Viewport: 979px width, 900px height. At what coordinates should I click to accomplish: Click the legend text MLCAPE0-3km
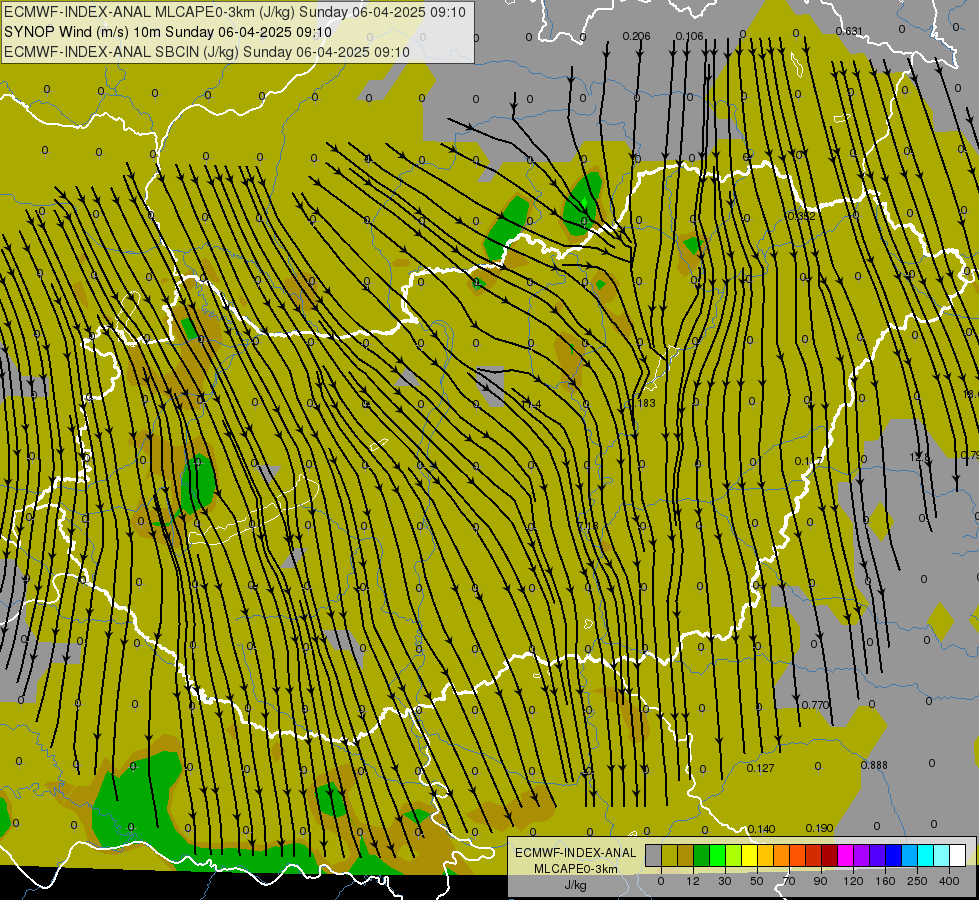coord(576,869)
